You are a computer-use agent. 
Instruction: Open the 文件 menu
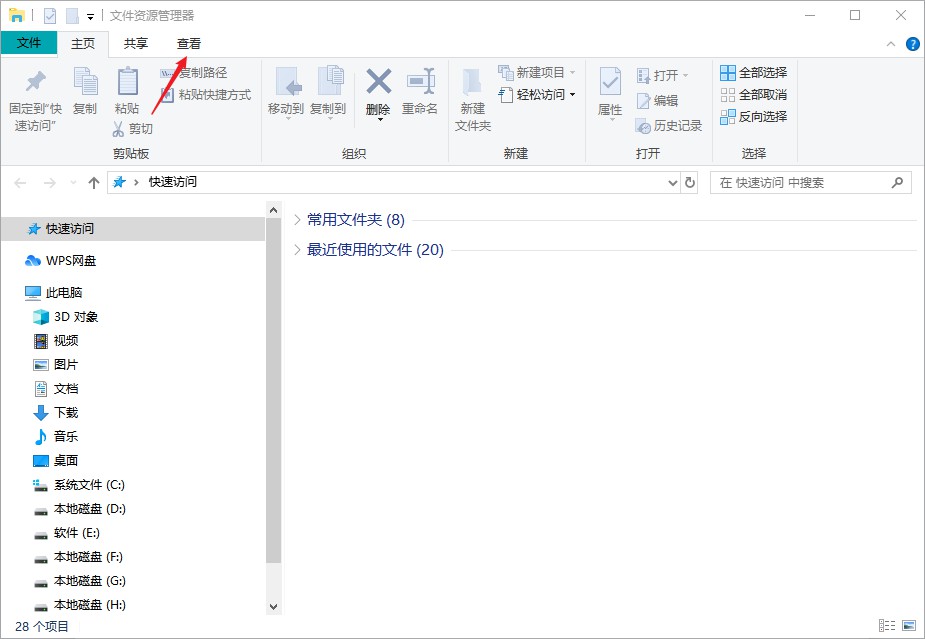click(x=30, y=44)
